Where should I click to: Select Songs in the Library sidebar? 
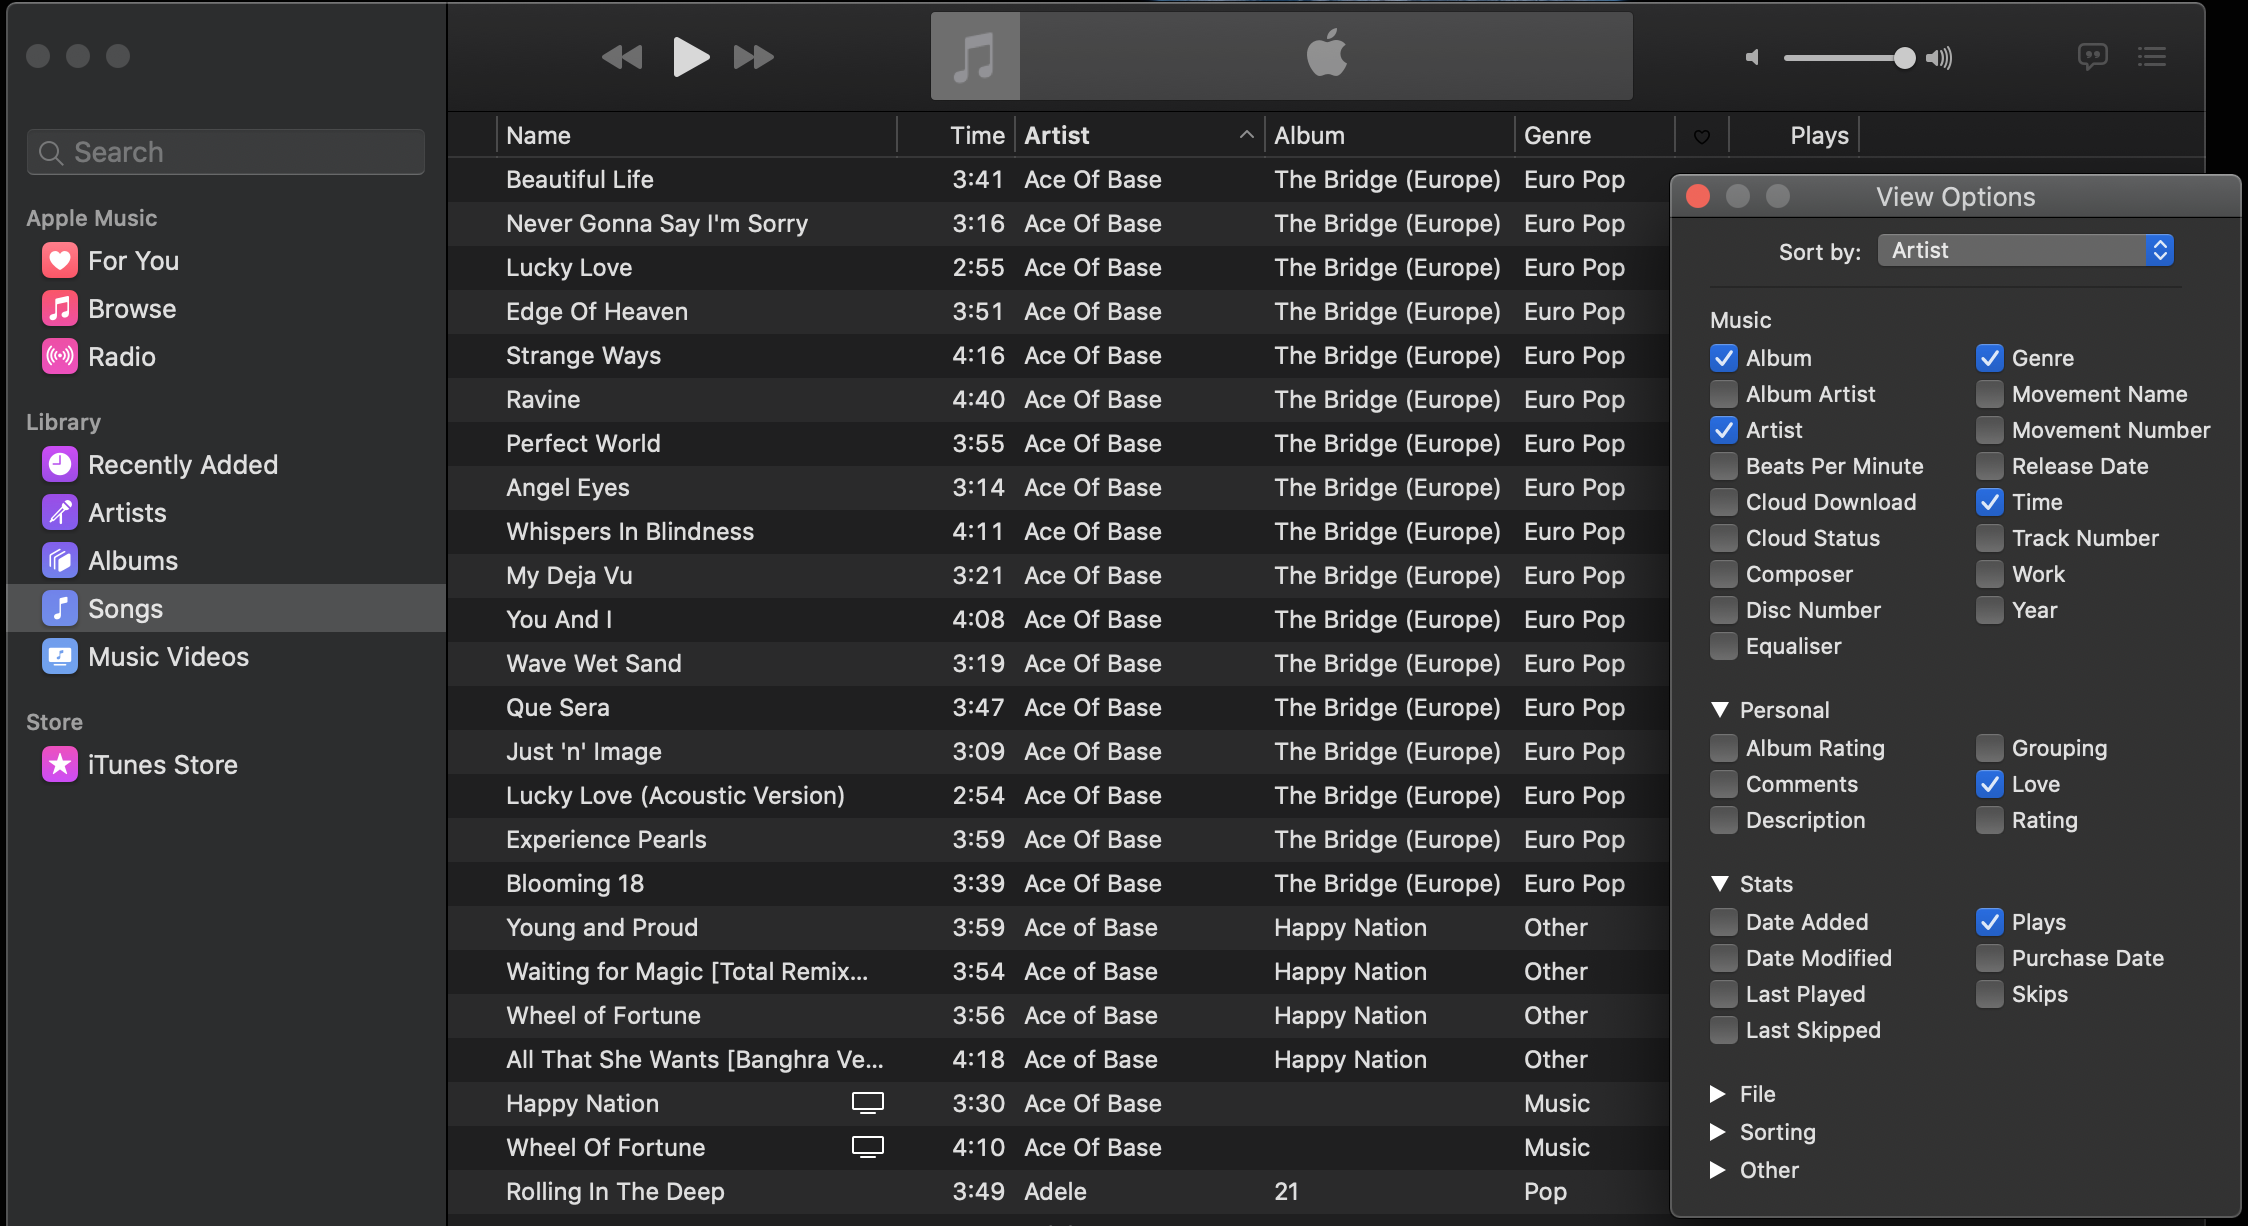click(226, 608)
